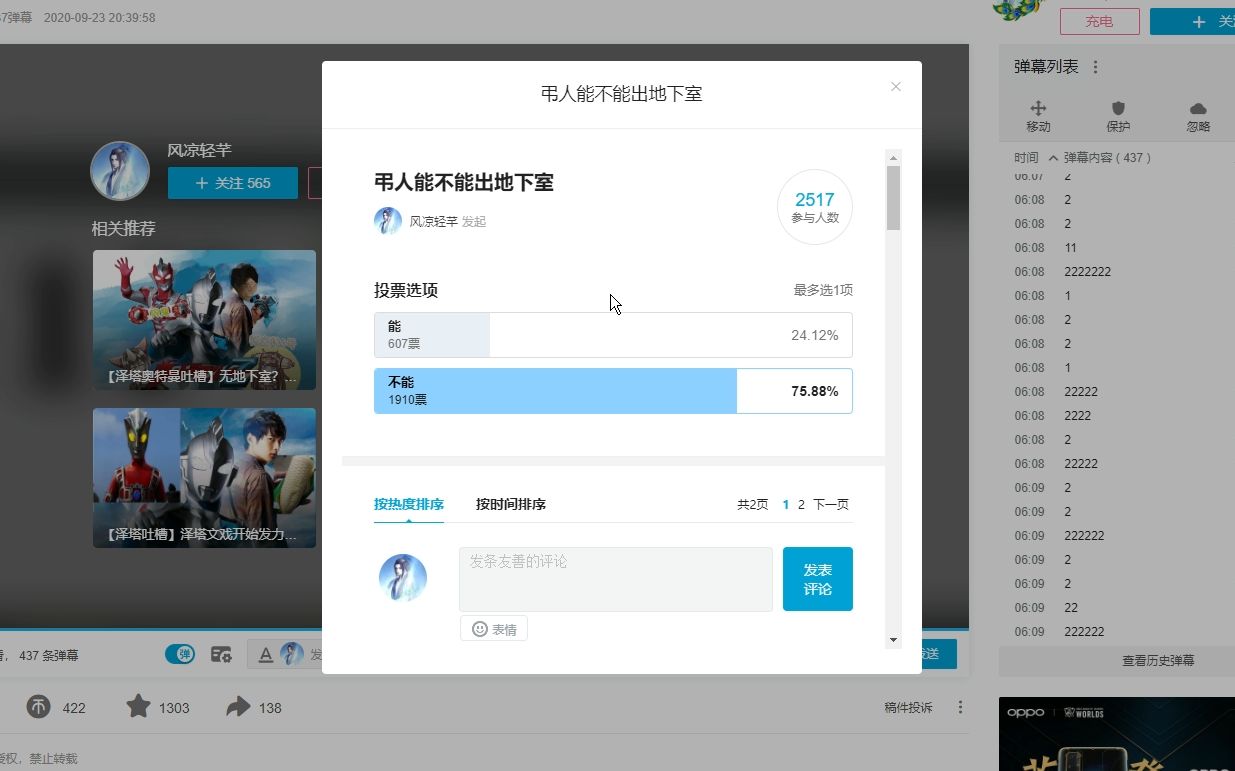Select the 能 vote option
Screen dimensions: 1235x771
pos(613,335)
